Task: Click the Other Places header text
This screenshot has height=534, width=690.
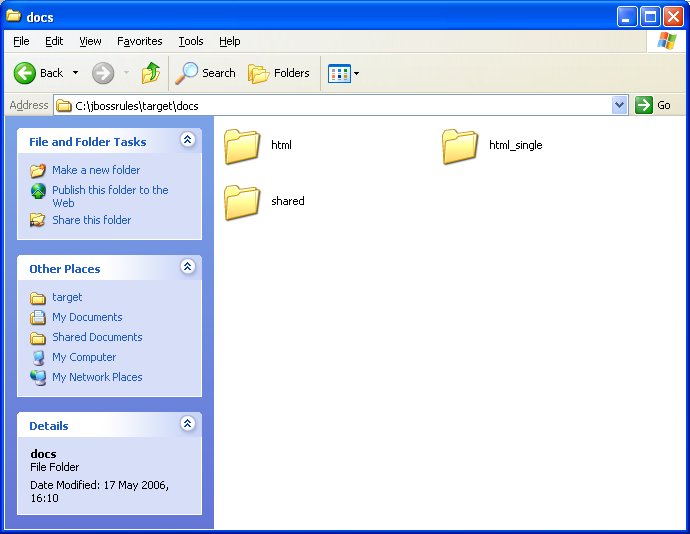Action: click(x=65, y=269)
